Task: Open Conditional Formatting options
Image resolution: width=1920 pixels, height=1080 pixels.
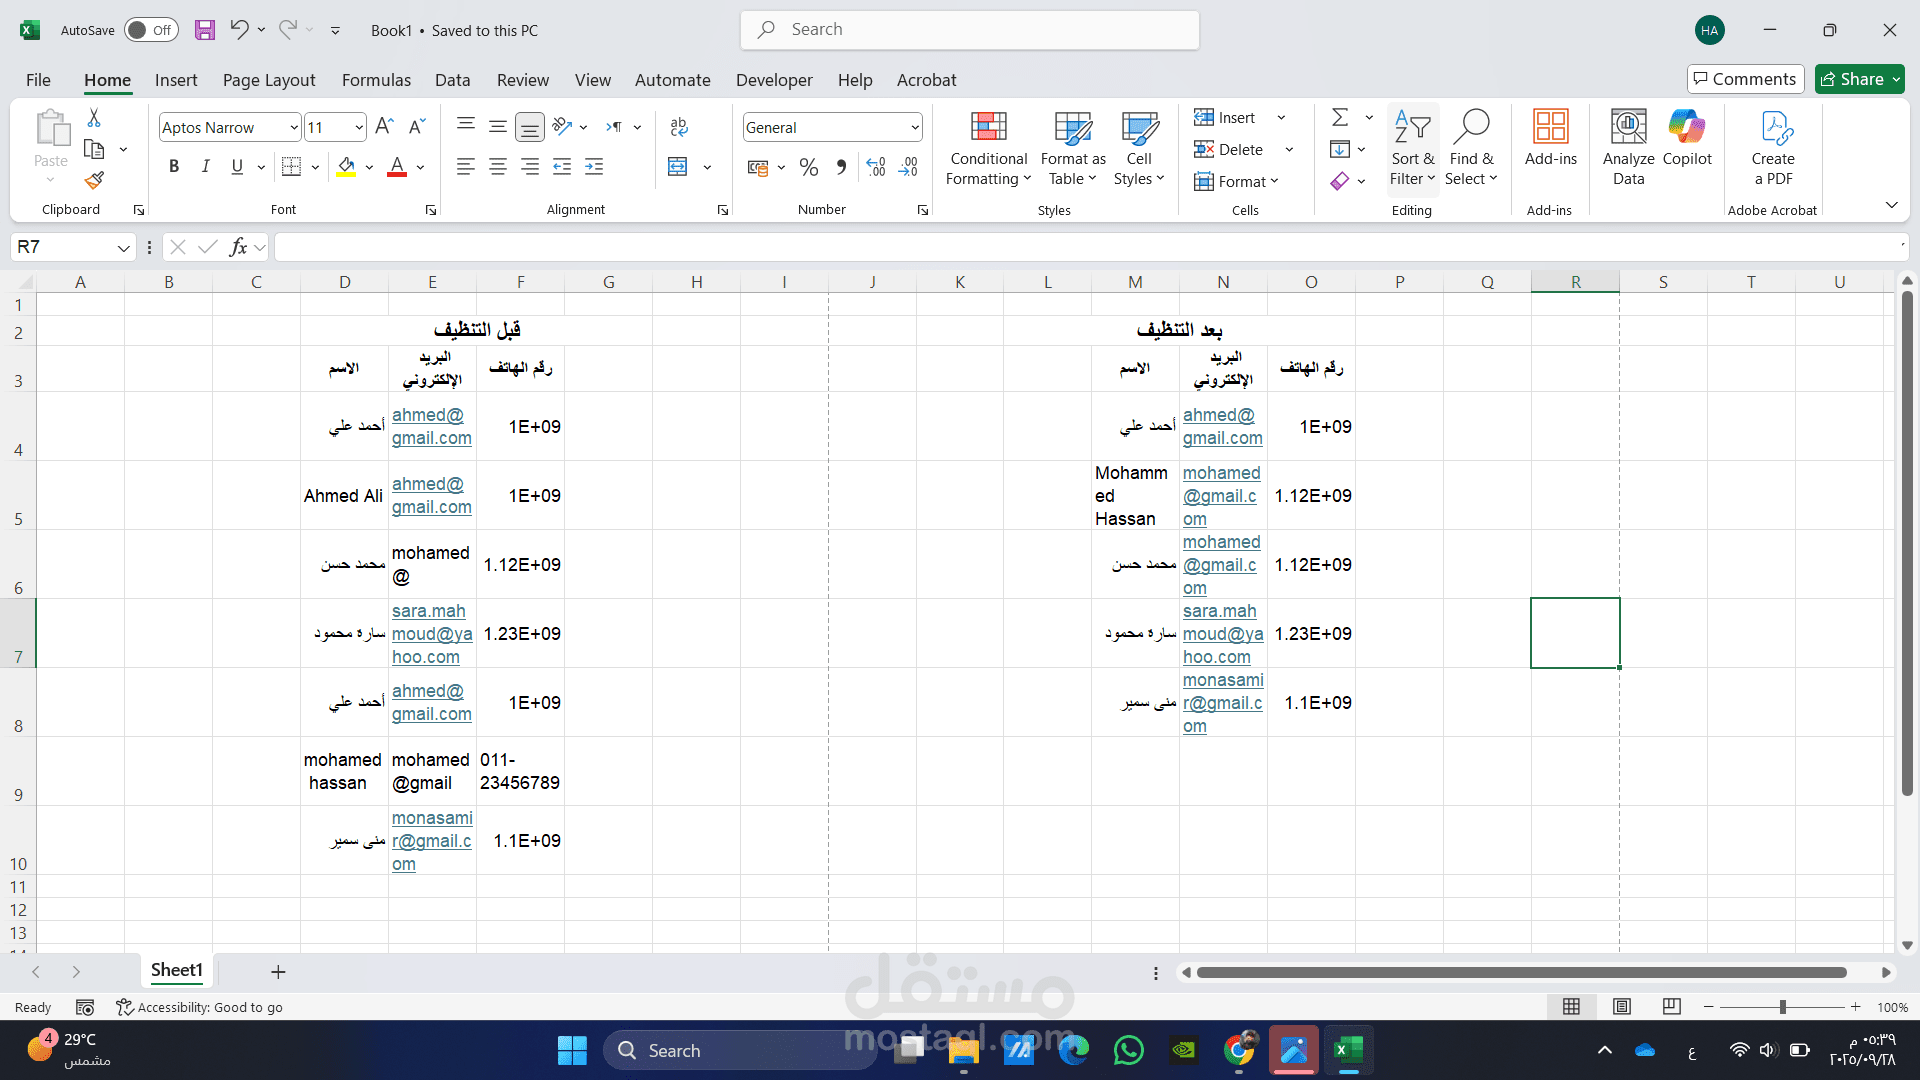Action: coord(988,147)
